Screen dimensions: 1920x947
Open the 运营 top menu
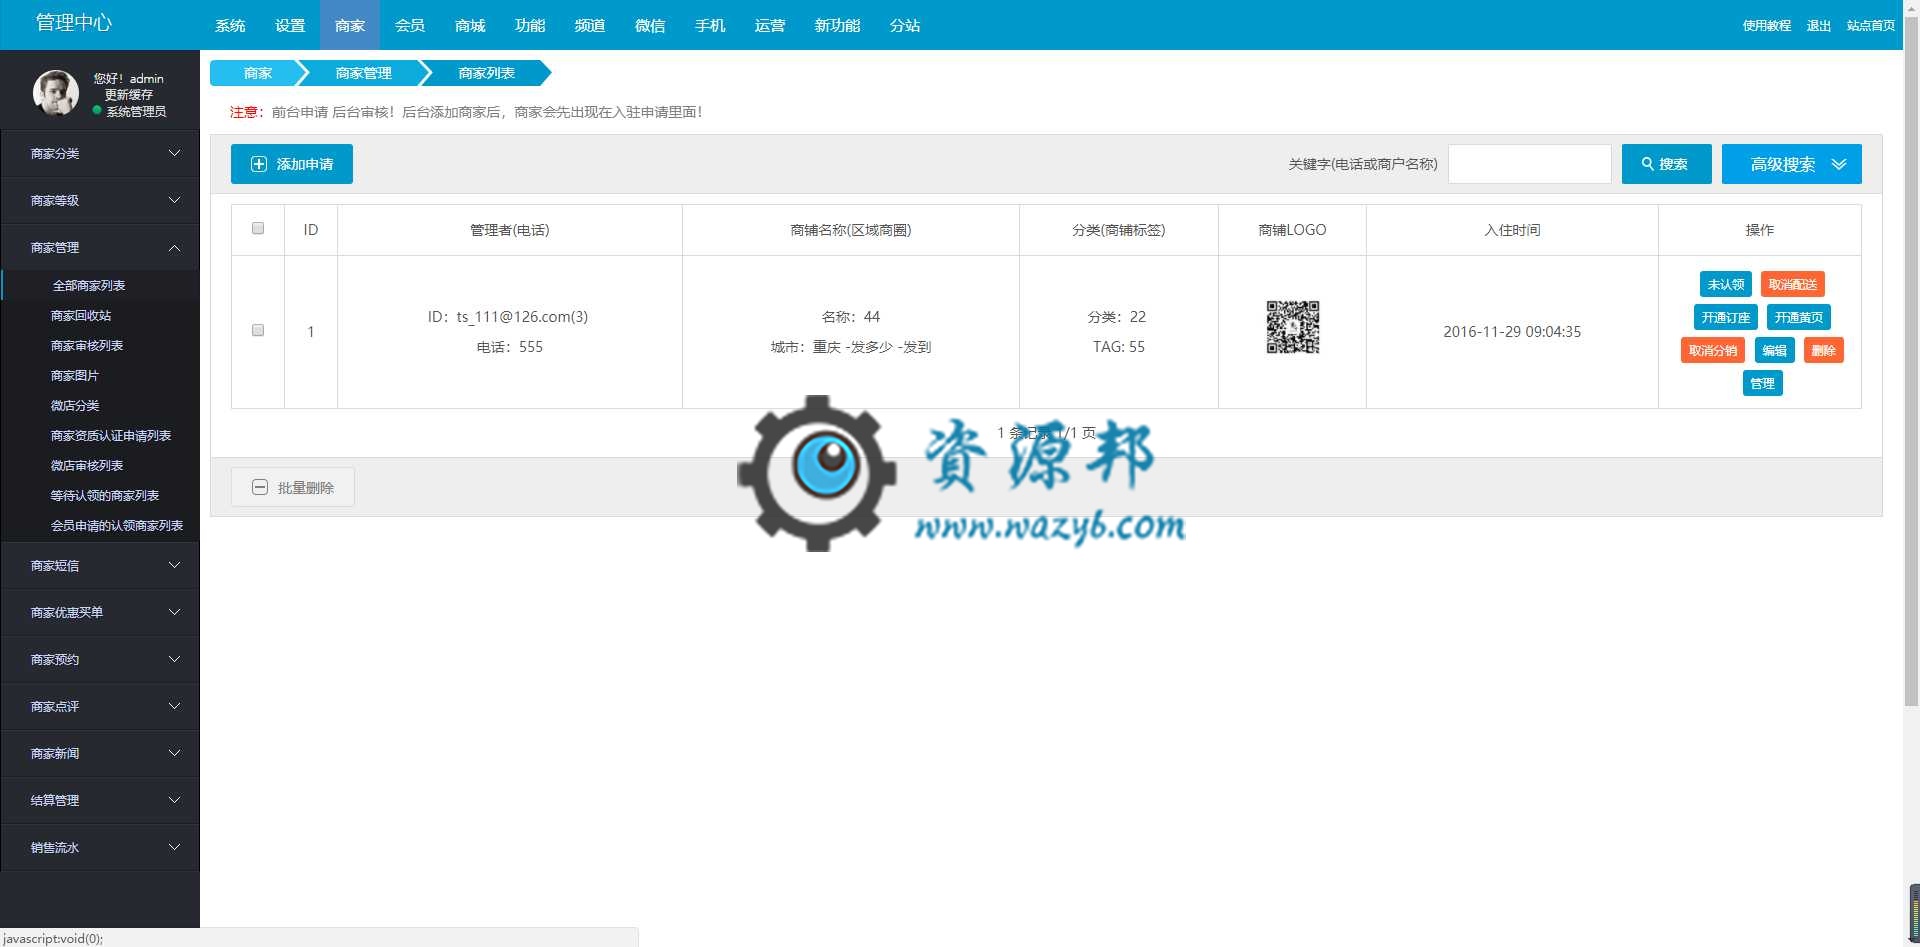coord(770,25)
